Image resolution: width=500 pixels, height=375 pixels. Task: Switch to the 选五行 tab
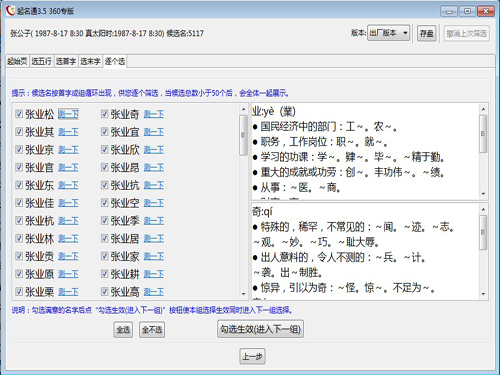tap(42, 61)
